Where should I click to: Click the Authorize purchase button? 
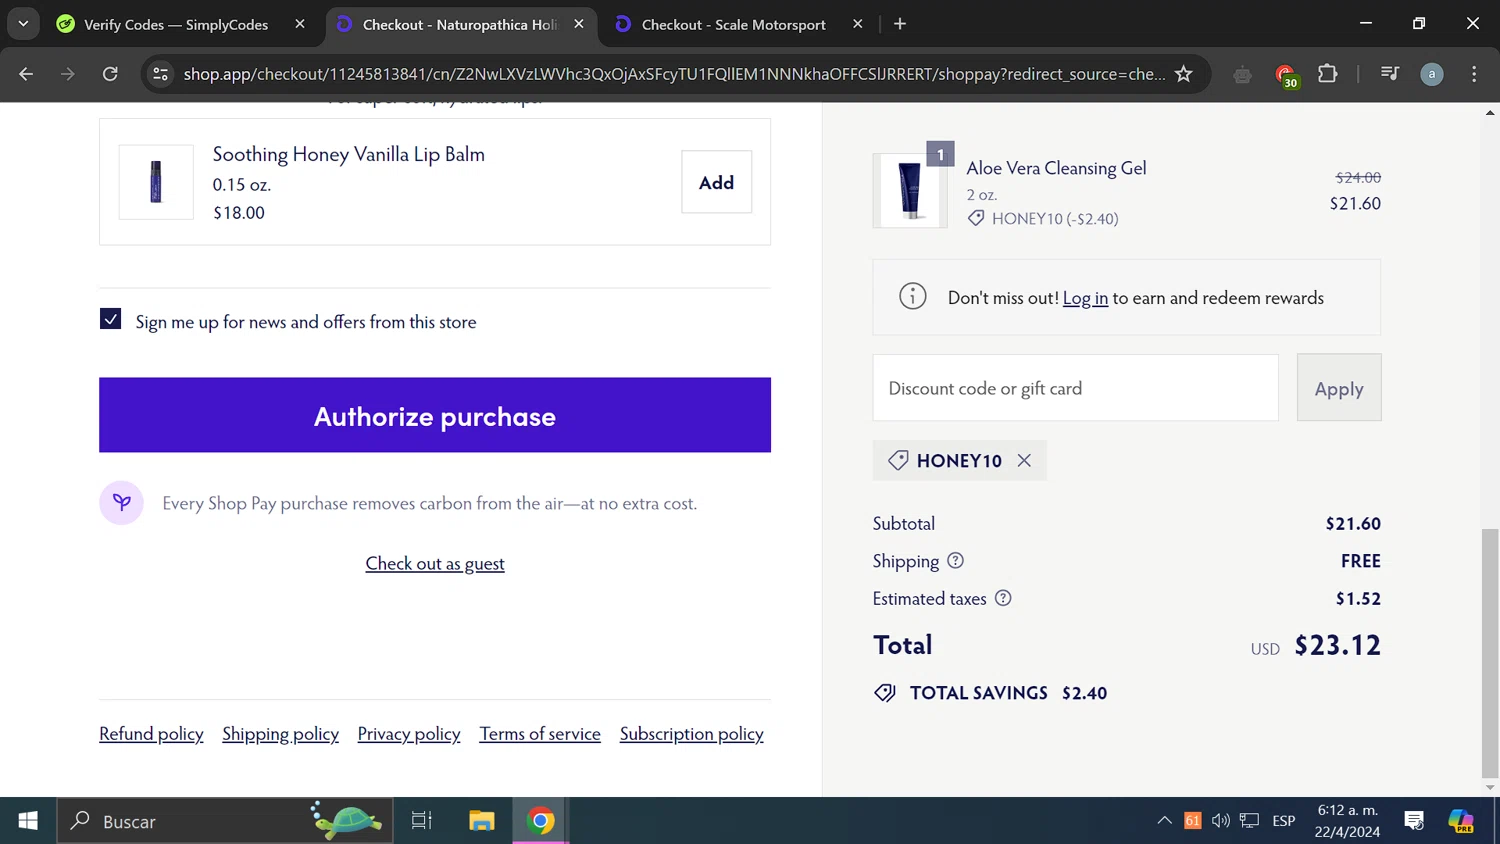coord(435,415)
